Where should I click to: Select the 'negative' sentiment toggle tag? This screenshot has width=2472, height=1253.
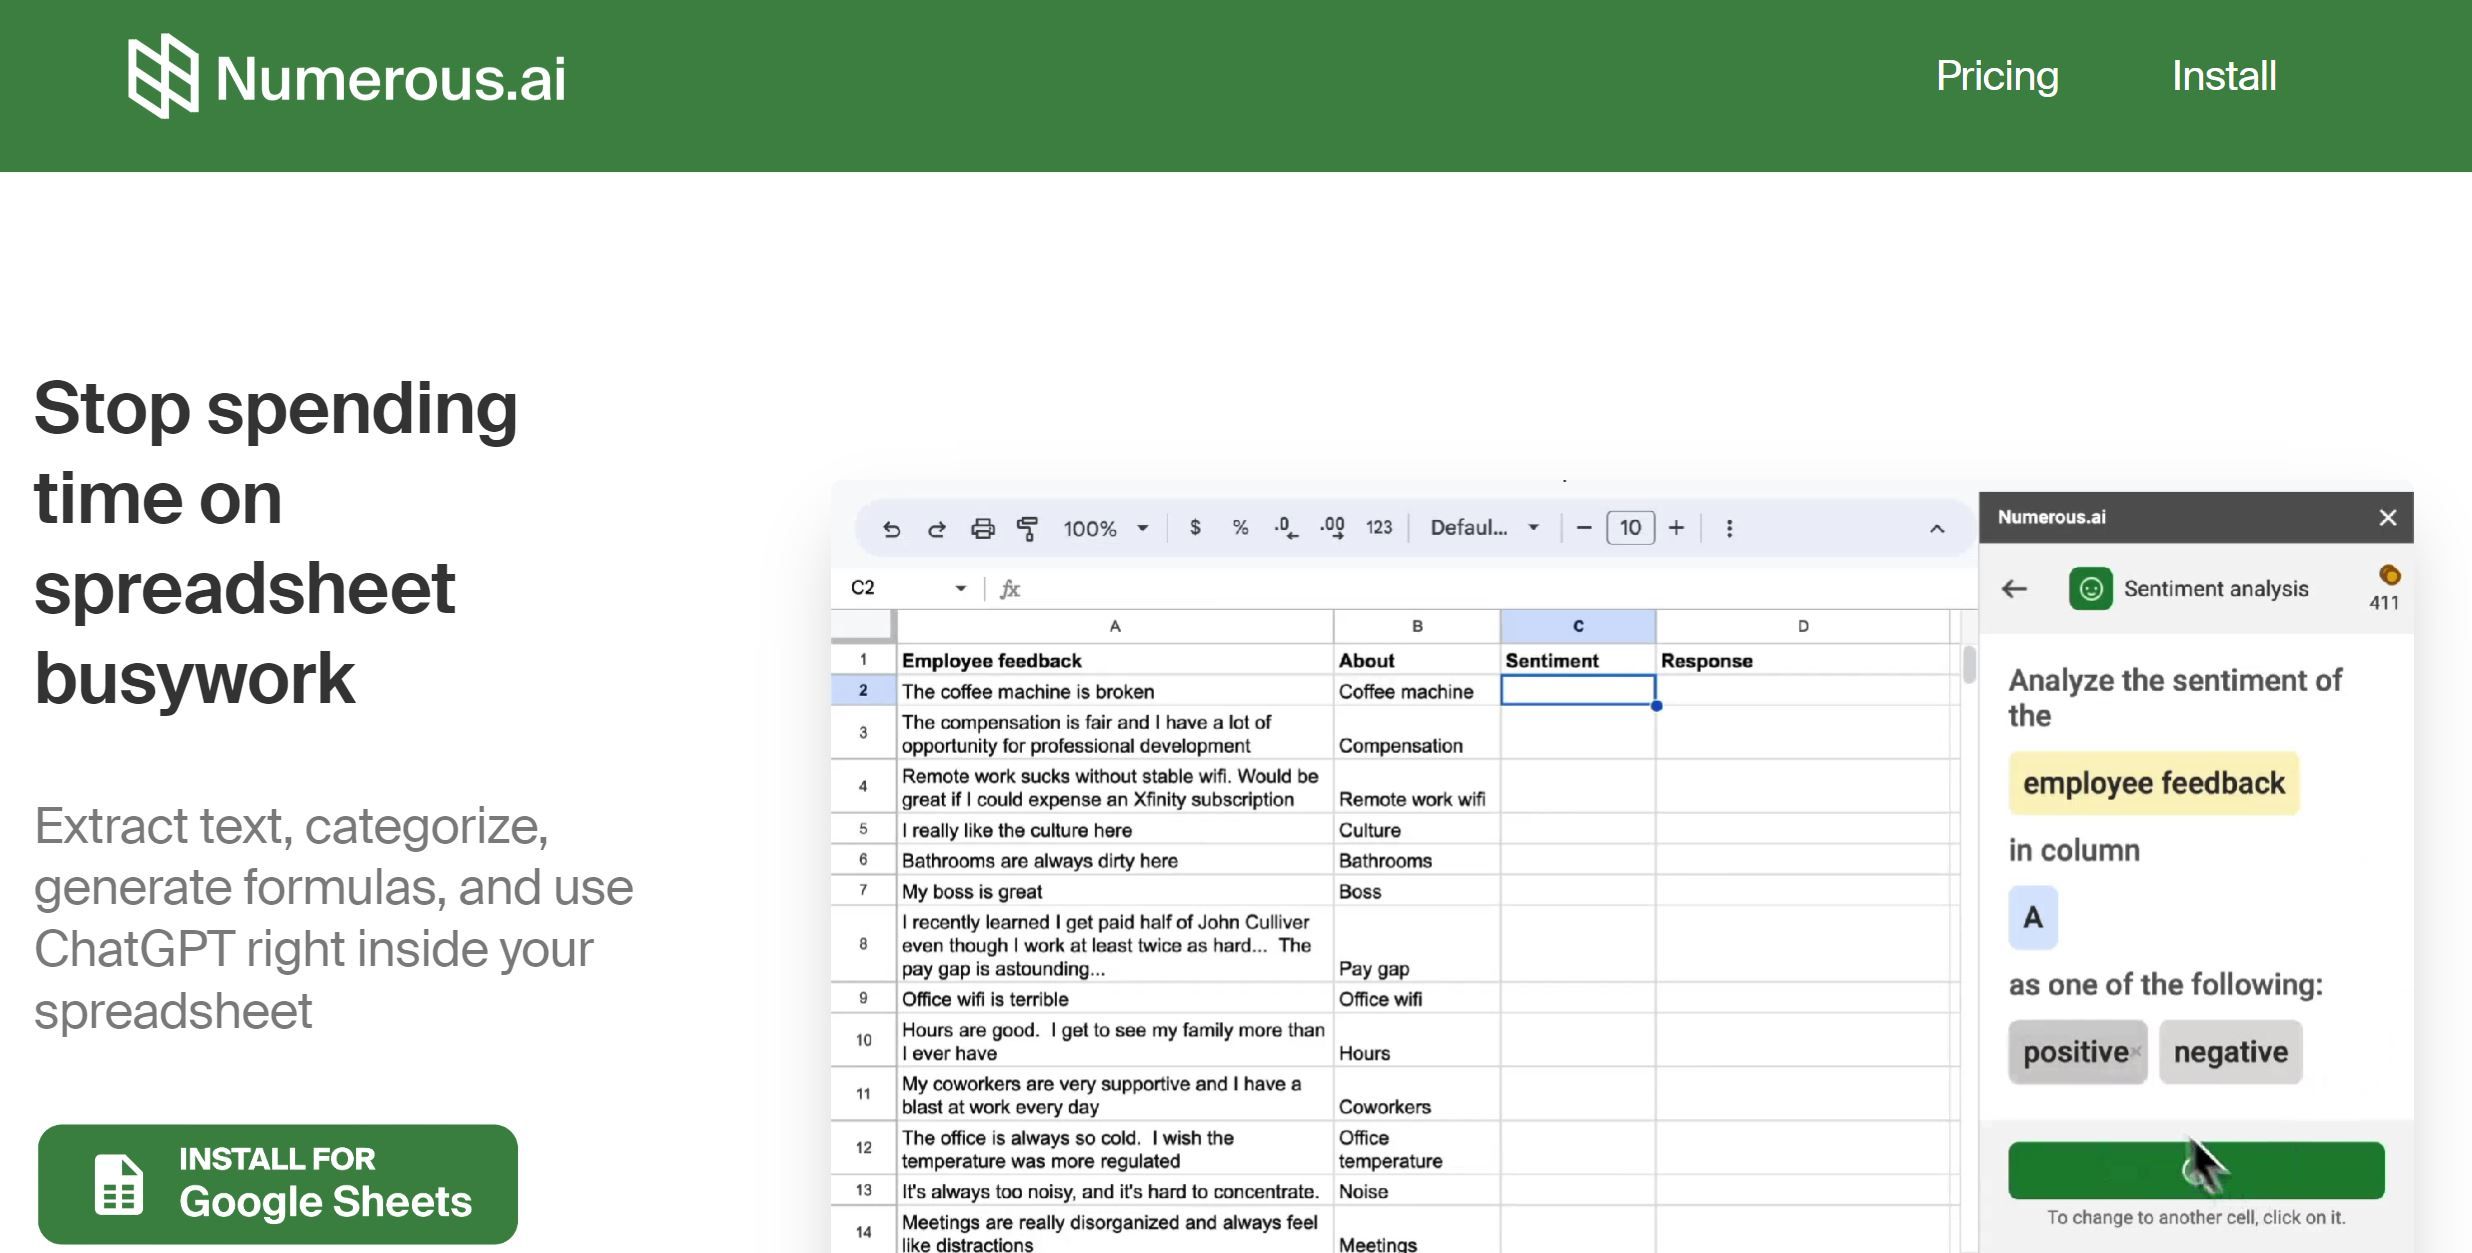[2231, 1050]
